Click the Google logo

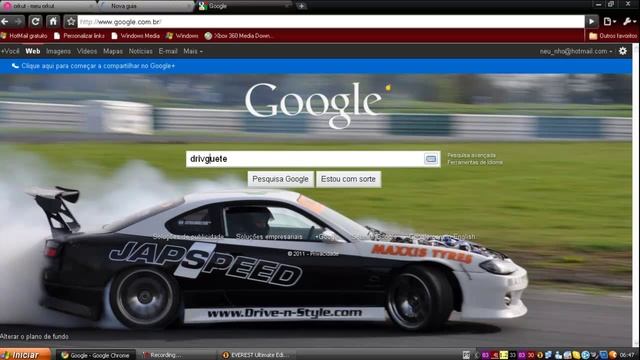point(313,105)
